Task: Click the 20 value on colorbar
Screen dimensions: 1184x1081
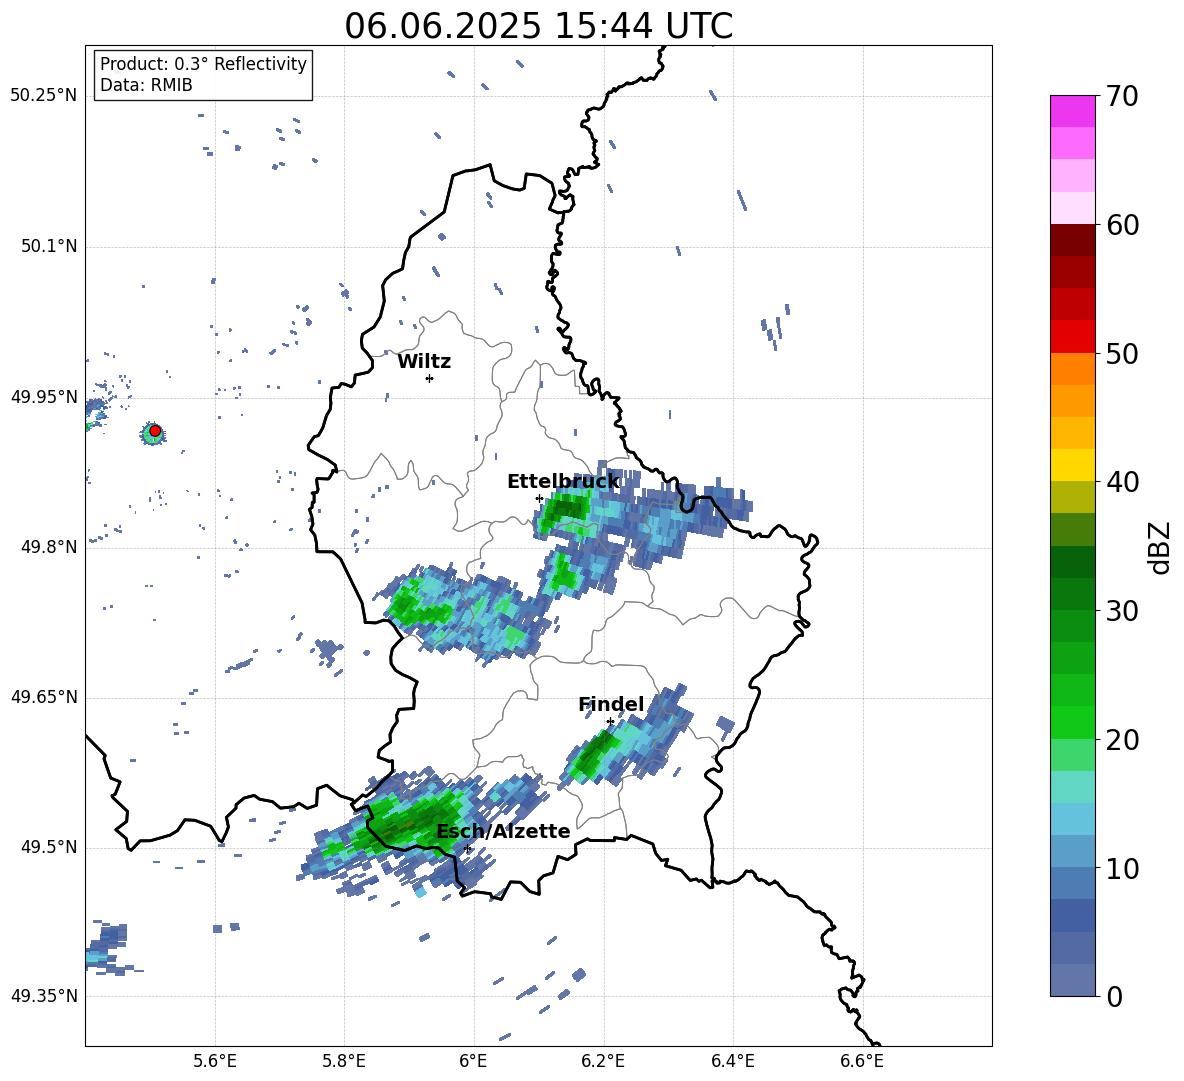Action: pos(1123,740)
